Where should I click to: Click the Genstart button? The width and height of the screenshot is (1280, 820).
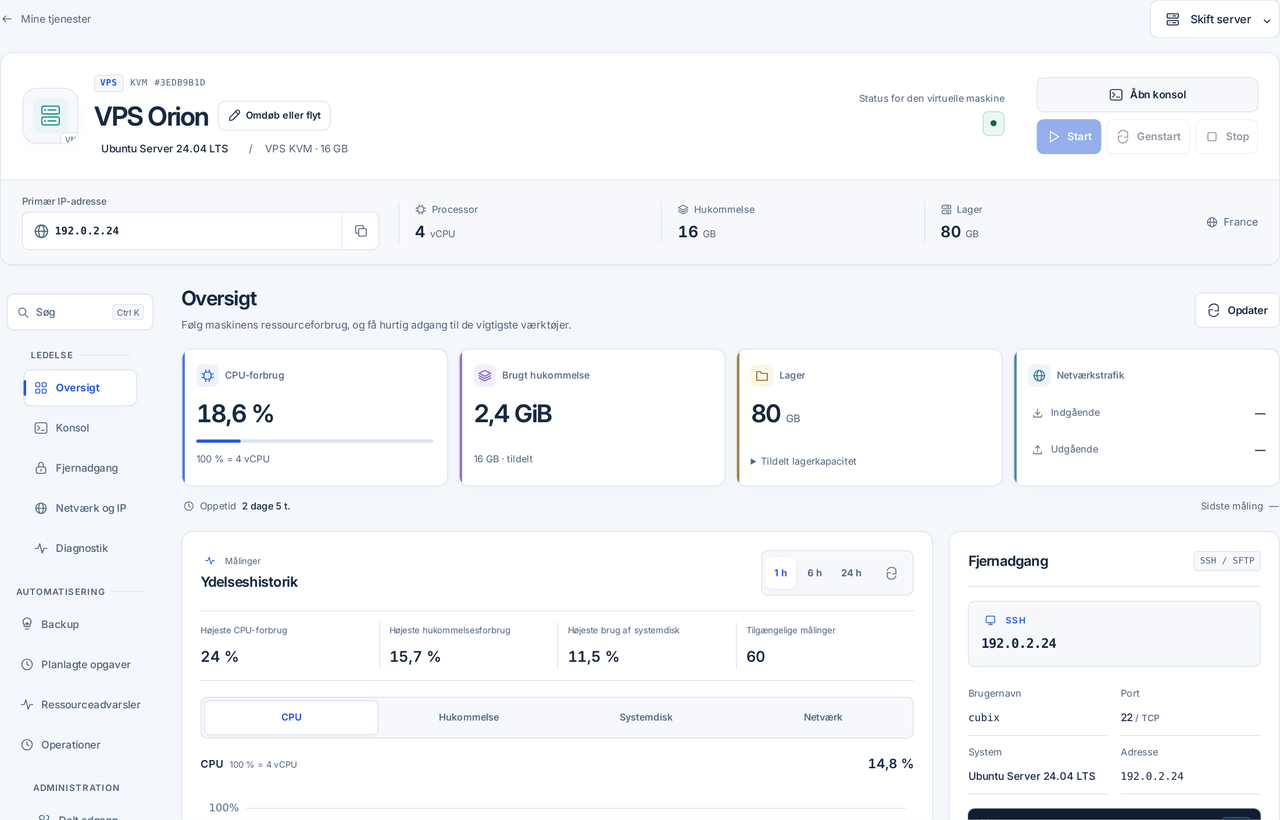pyautogui.click(x=1148, y=137)
